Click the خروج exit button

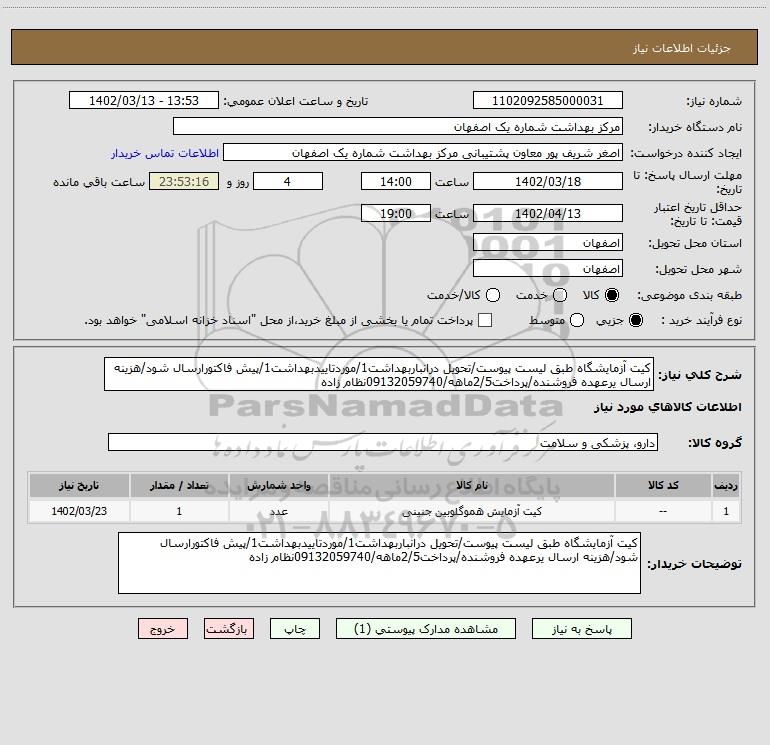[163, 629]
